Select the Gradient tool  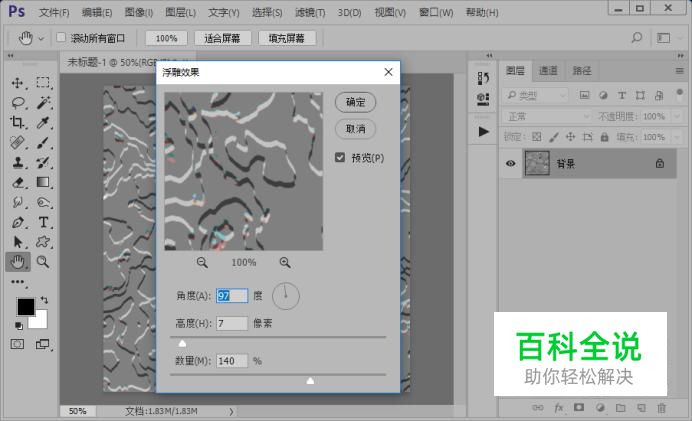tap(43, 182)
